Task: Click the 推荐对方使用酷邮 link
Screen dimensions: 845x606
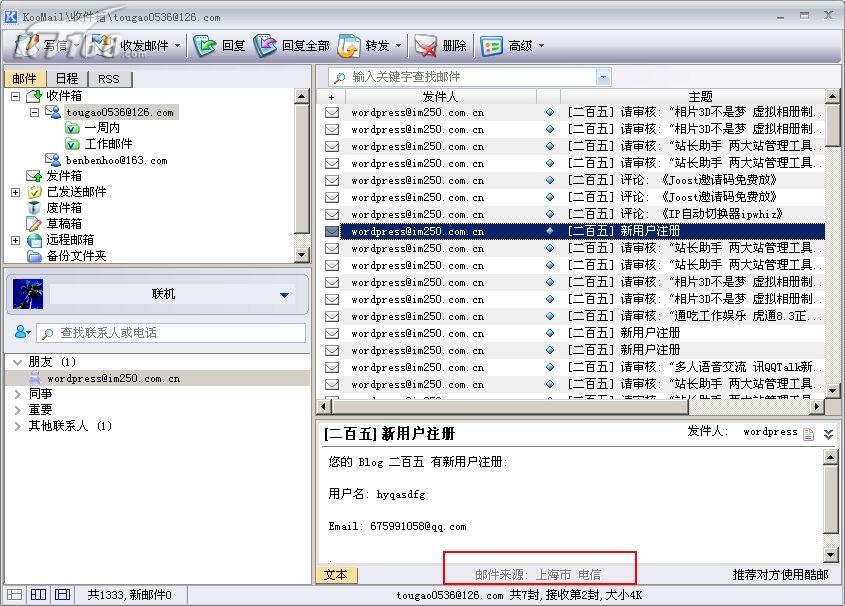Action: pos(780,575)
